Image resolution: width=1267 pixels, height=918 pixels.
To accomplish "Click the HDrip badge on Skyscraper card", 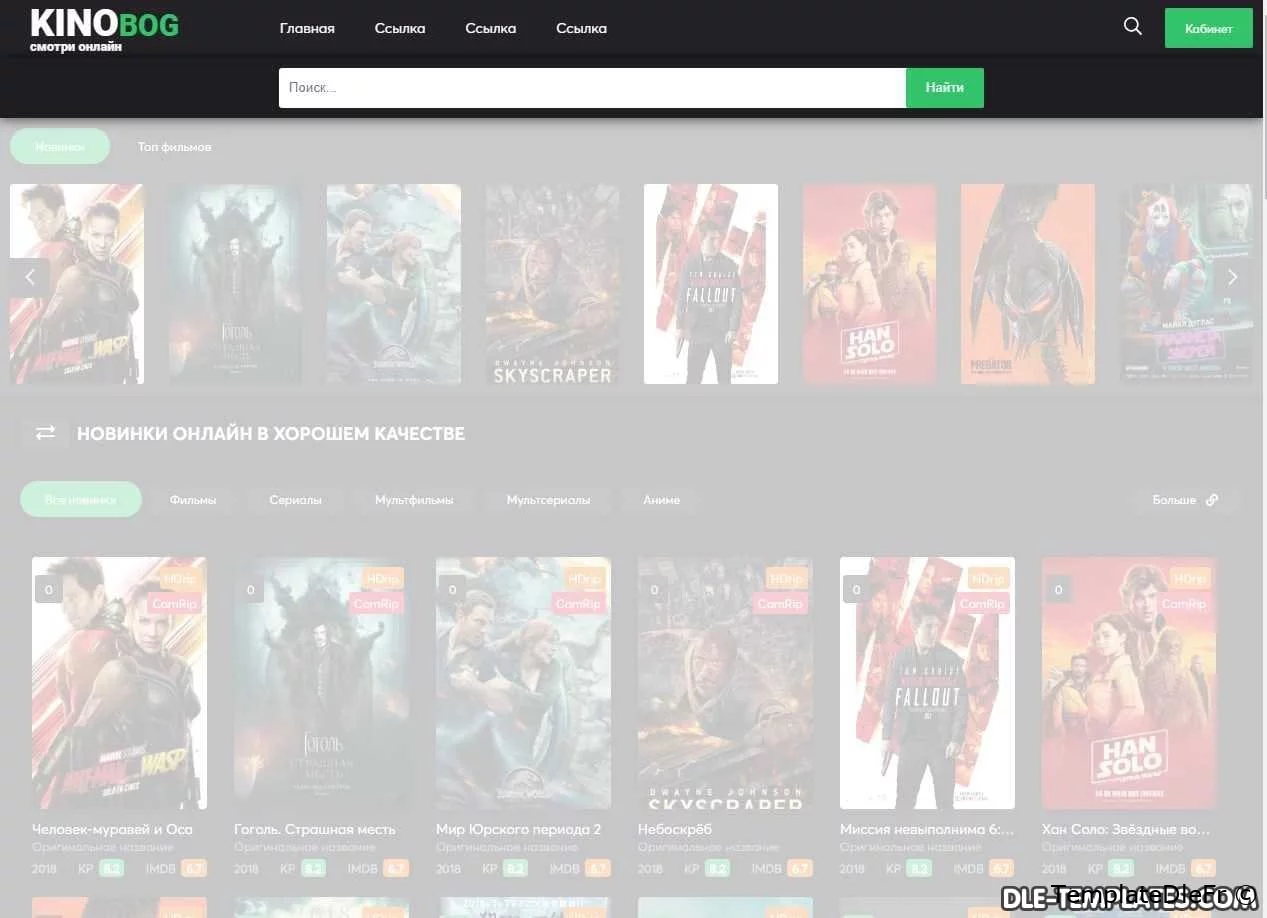I will [785, 579].
